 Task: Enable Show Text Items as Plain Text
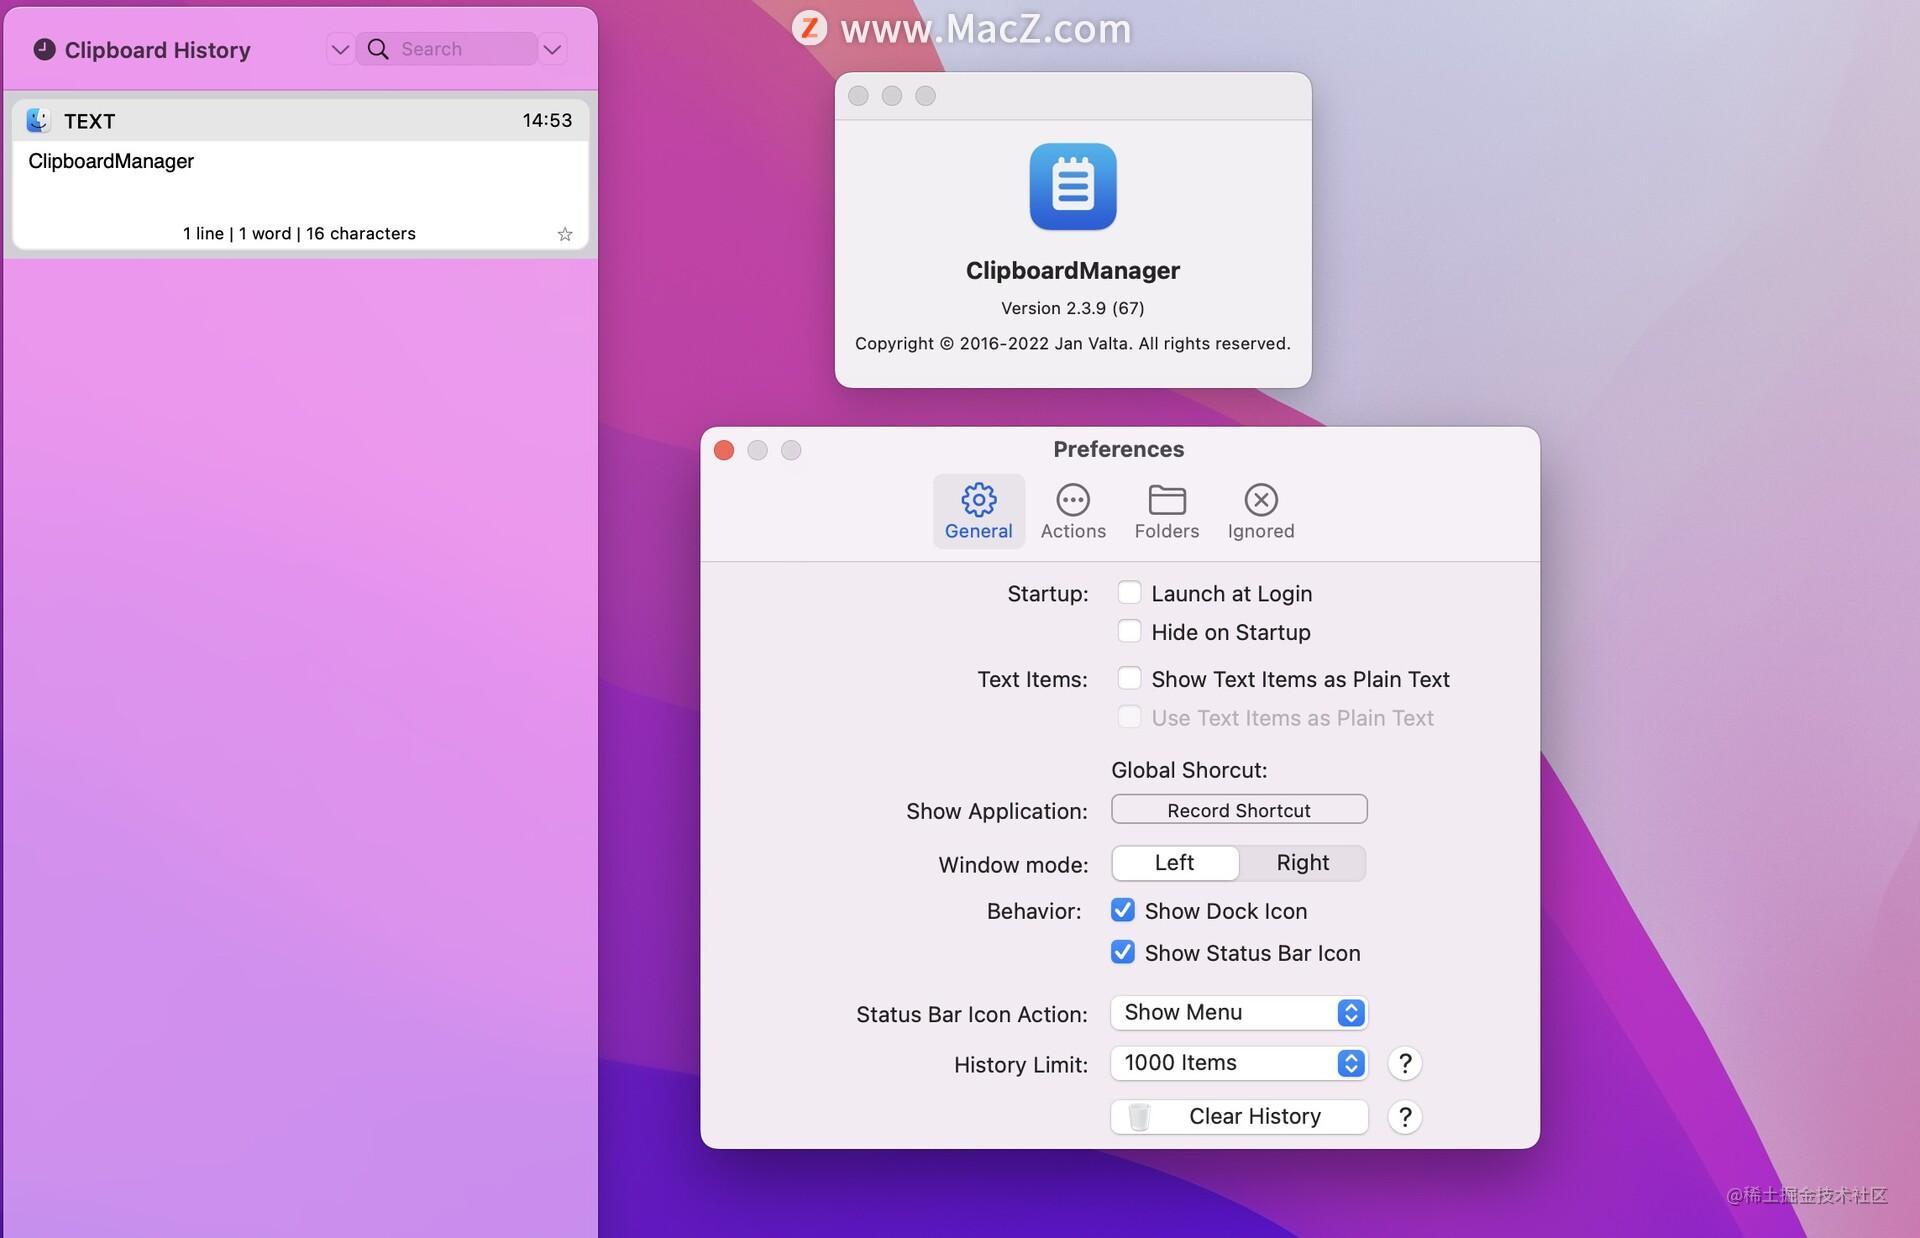(x=1130, y=677)
